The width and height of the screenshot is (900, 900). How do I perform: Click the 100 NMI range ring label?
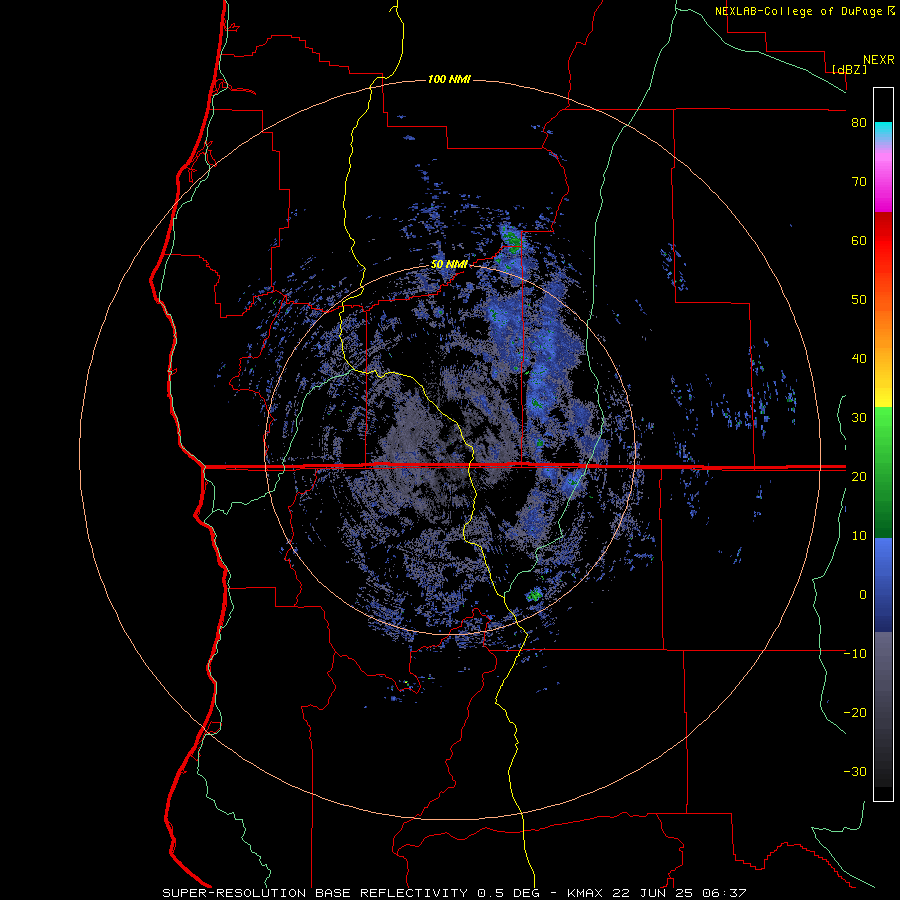pos(449,79)
